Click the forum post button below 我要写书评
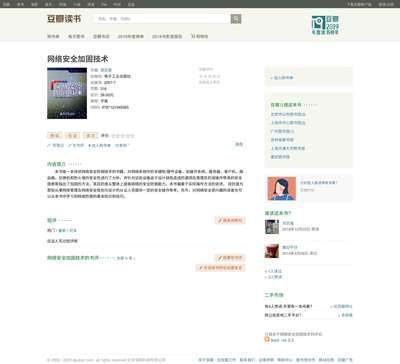Image resolution: width=400 pixels, height=364 pixels. tap(221, 268)
